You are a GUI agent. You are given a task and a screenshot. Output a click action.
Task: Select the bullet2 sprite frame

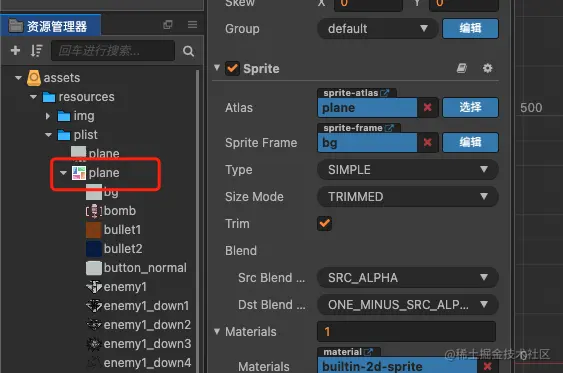click(114, 249)
